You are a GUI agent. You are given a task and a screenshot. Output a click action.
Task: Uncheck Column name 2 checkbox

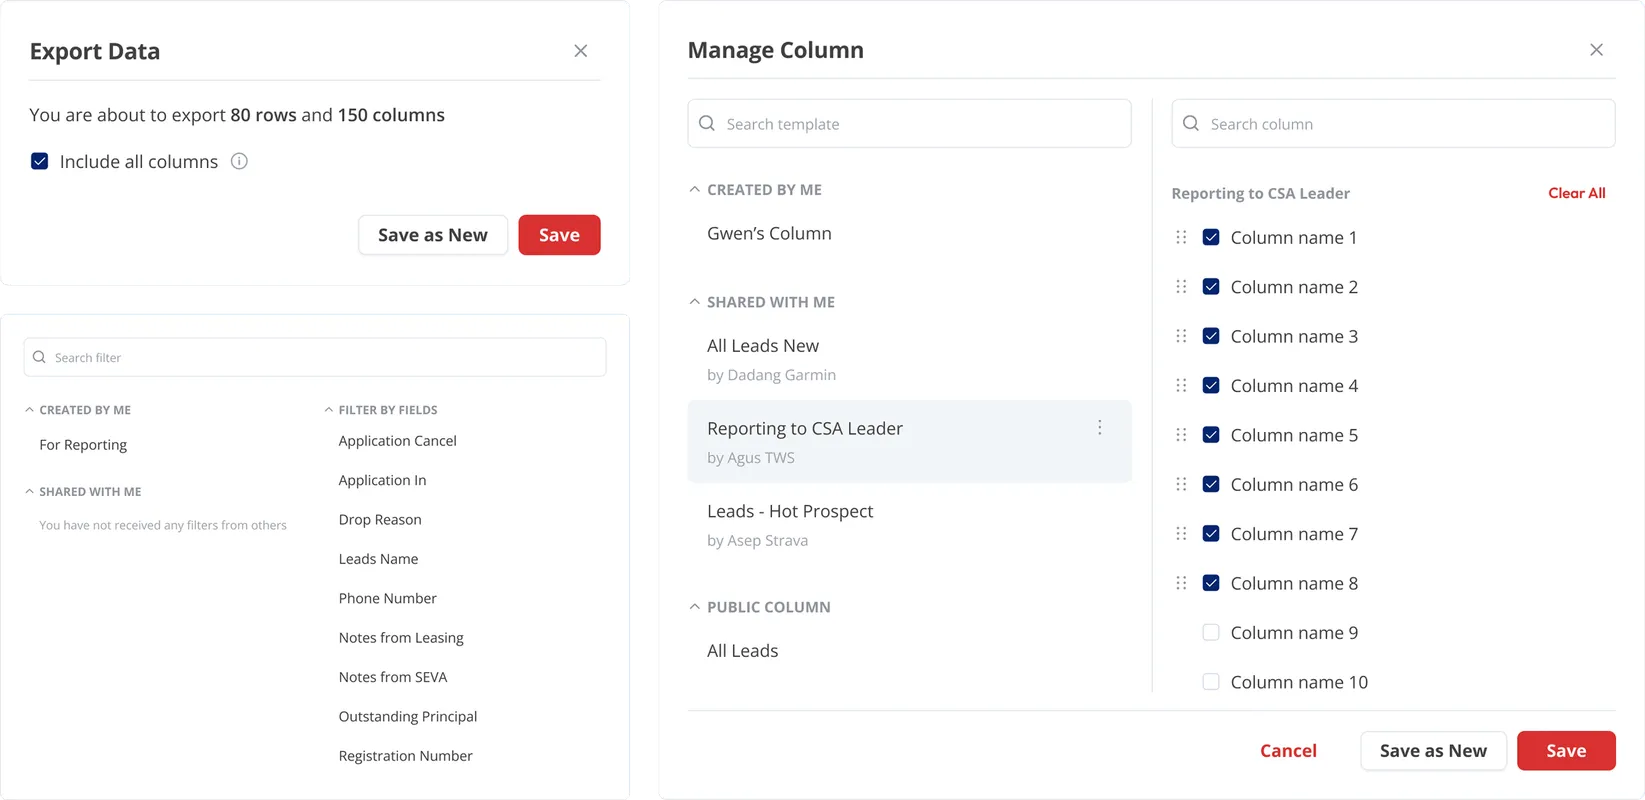click(x=1211, y=287)
